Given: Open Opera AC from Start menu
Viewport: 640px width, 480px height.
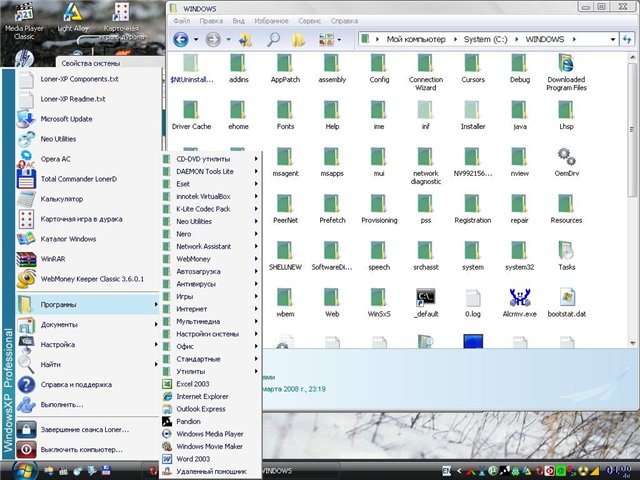Looking at the screenshot, I should 87,159.
